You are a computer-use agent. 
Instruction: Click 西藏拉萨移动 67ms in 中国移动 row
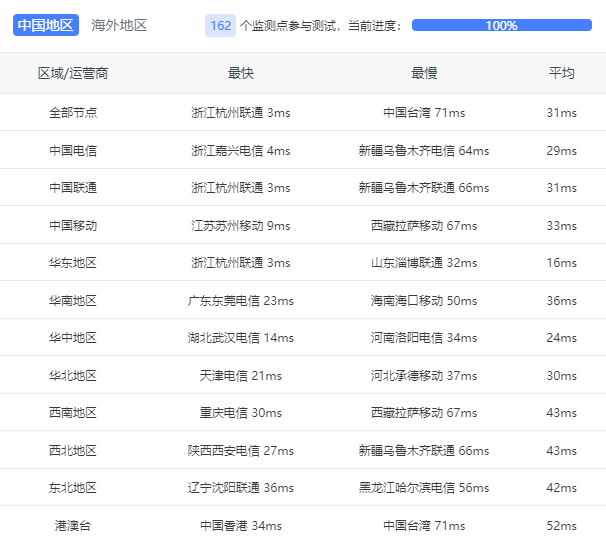(424, 225)
